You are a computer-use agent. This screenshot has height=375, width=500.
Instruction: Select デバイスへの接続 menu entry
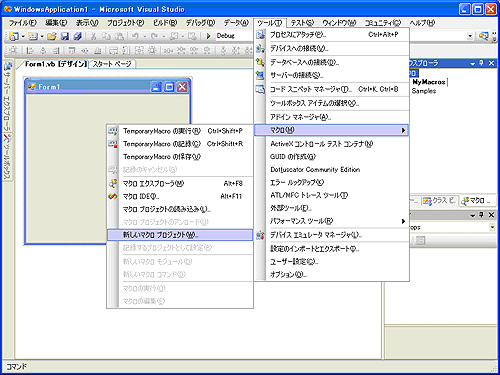[x=332, y=49]
